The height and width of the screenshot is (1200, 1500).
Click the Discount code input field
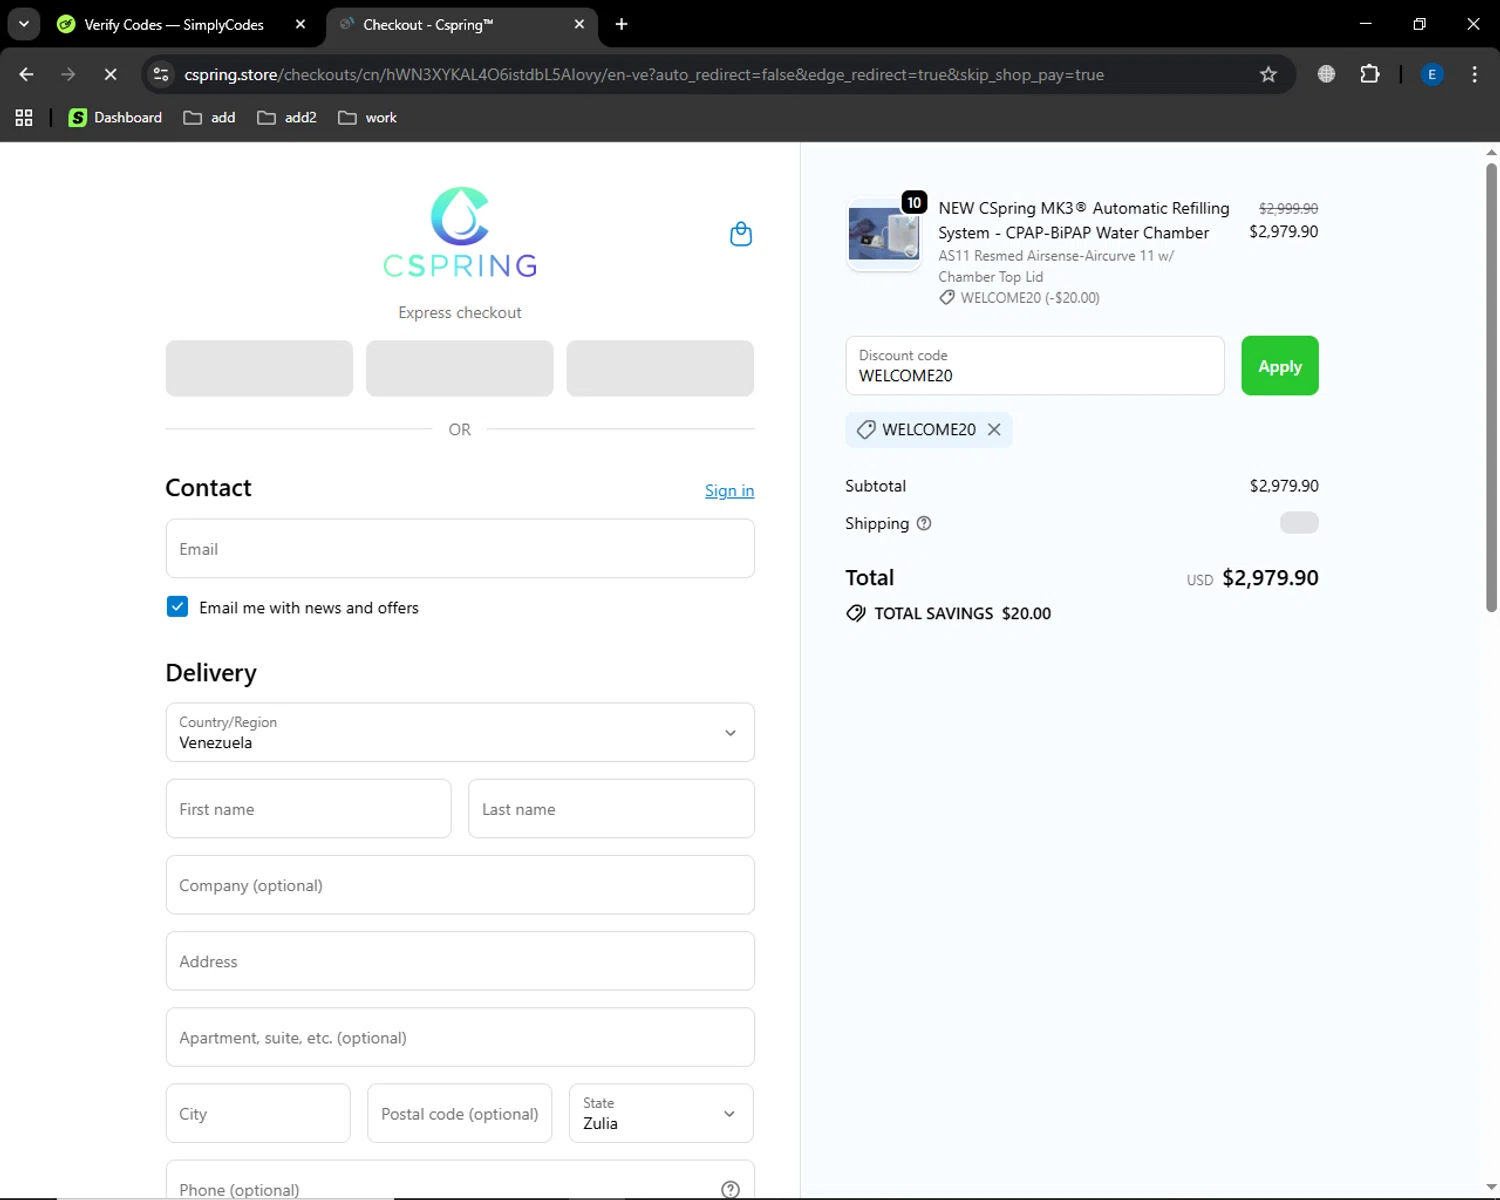coord(1035,366)
